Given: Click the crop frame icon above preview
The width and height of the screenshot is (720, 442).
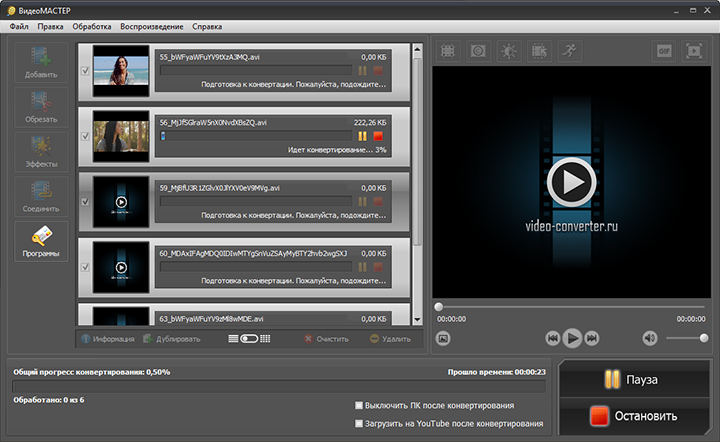Looking at the screenshot, I should click(x=448, y=50).
